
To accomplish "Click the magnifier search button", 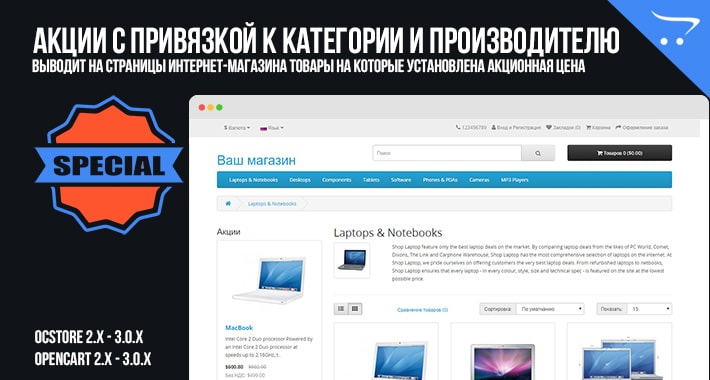I will 538,153.
